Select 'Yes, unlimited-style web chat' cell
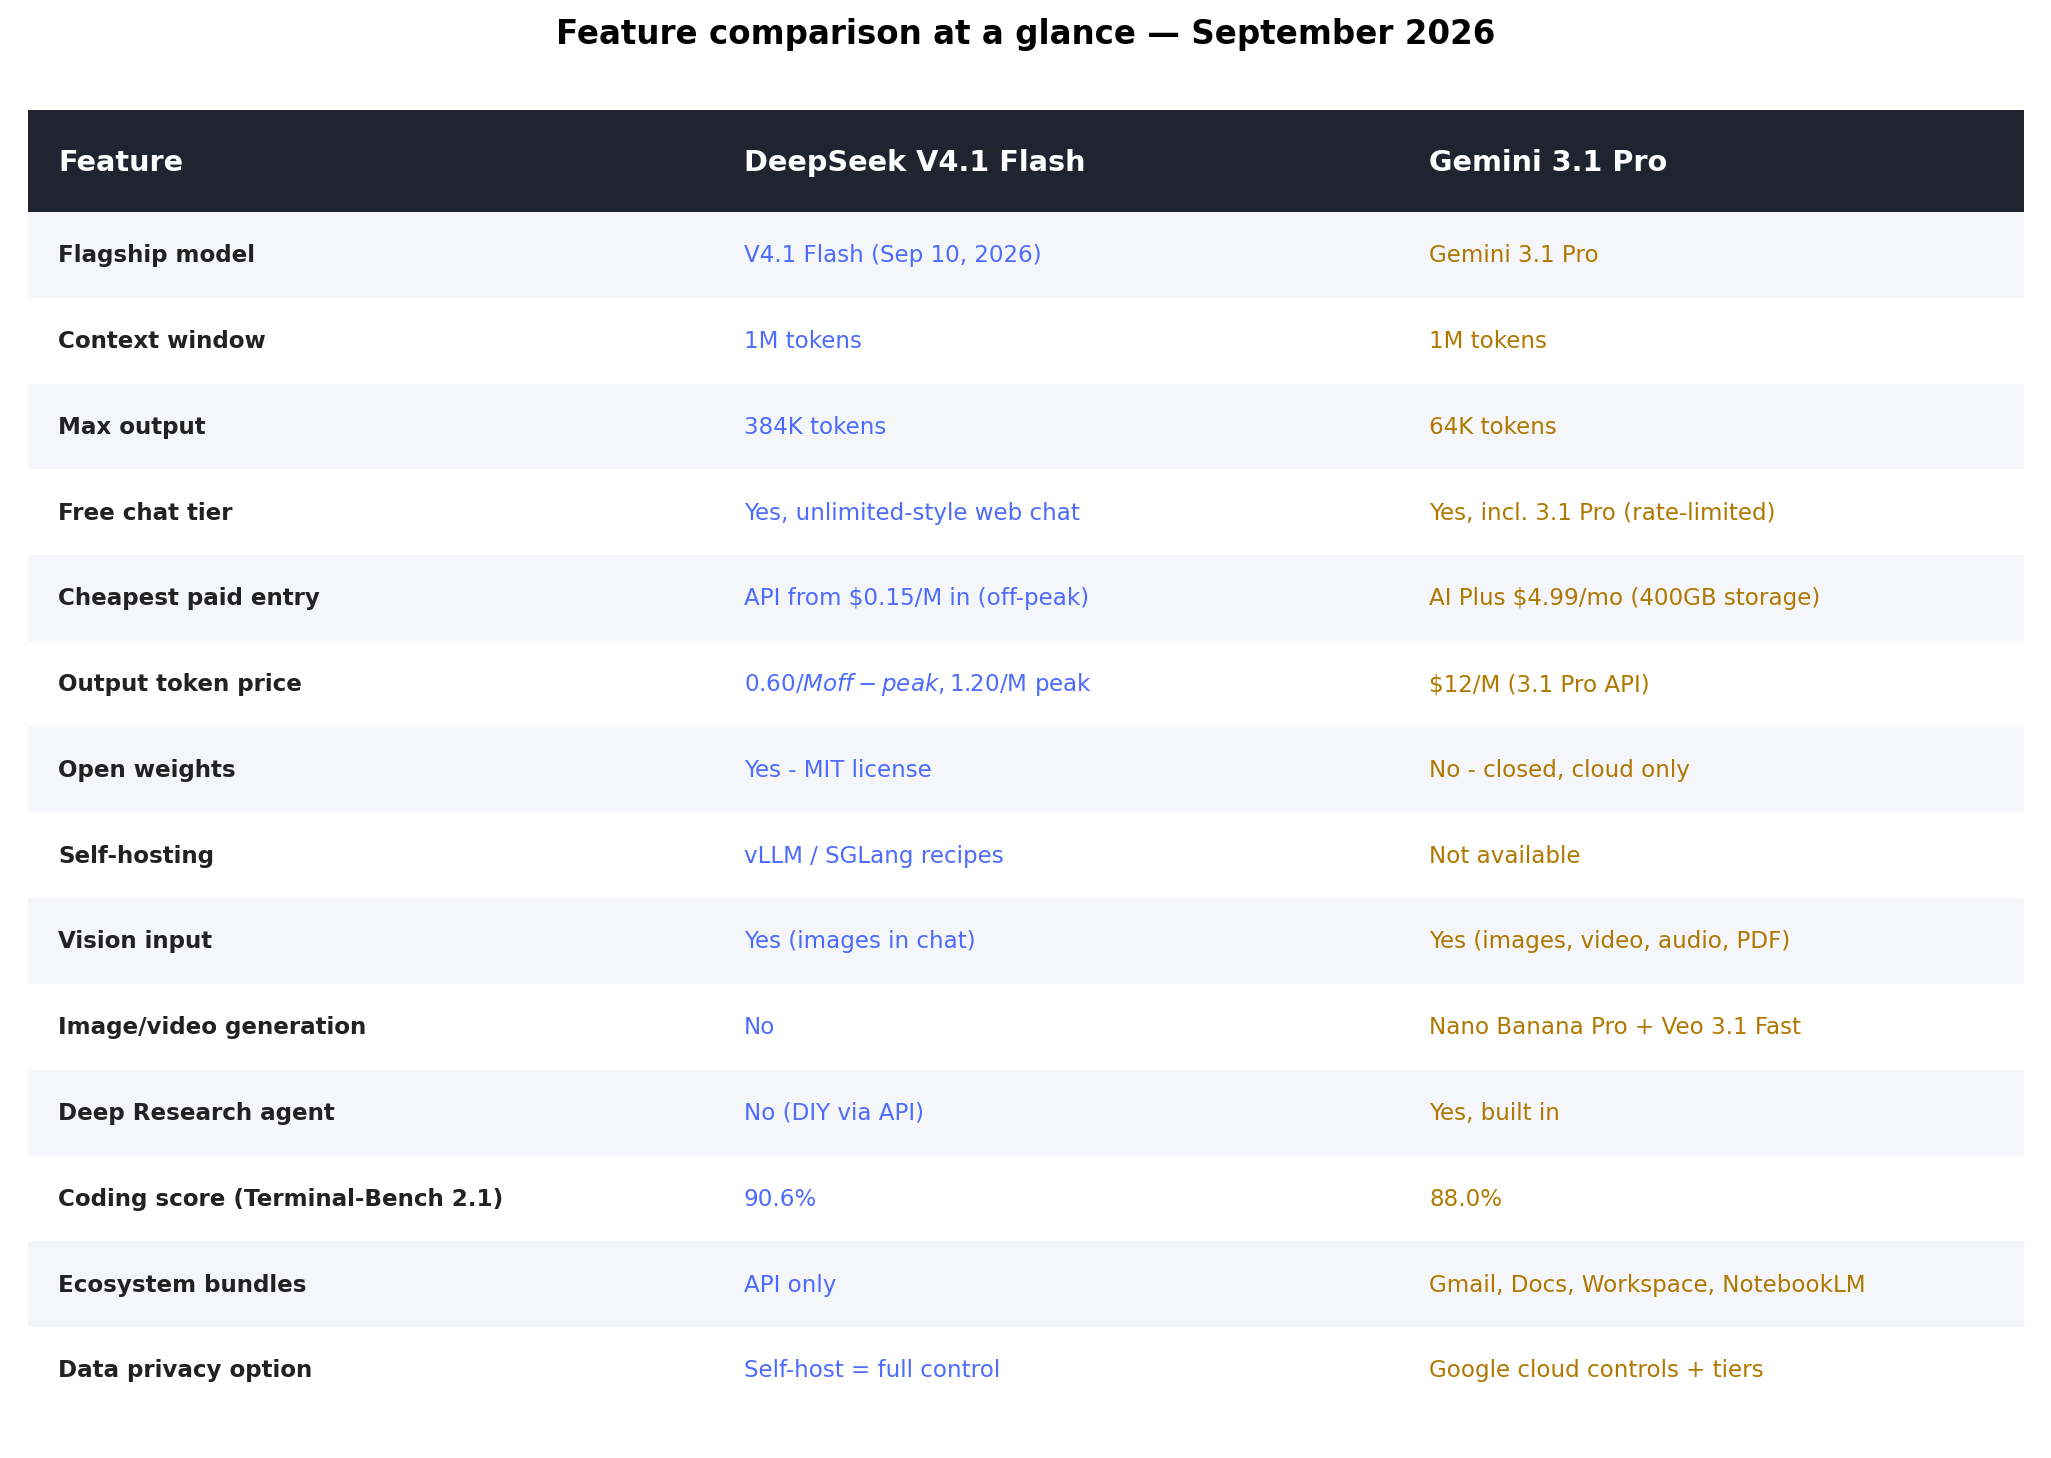This screenshot has height=1458, width=2051. pyautogui.click(x=911, y=513)
